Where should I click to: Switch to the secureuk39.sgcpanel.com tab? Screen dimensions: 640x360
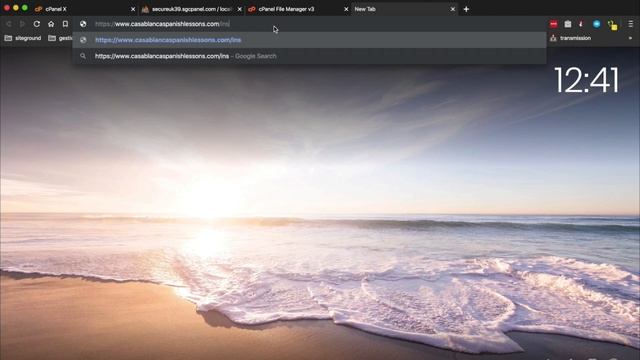192,9
